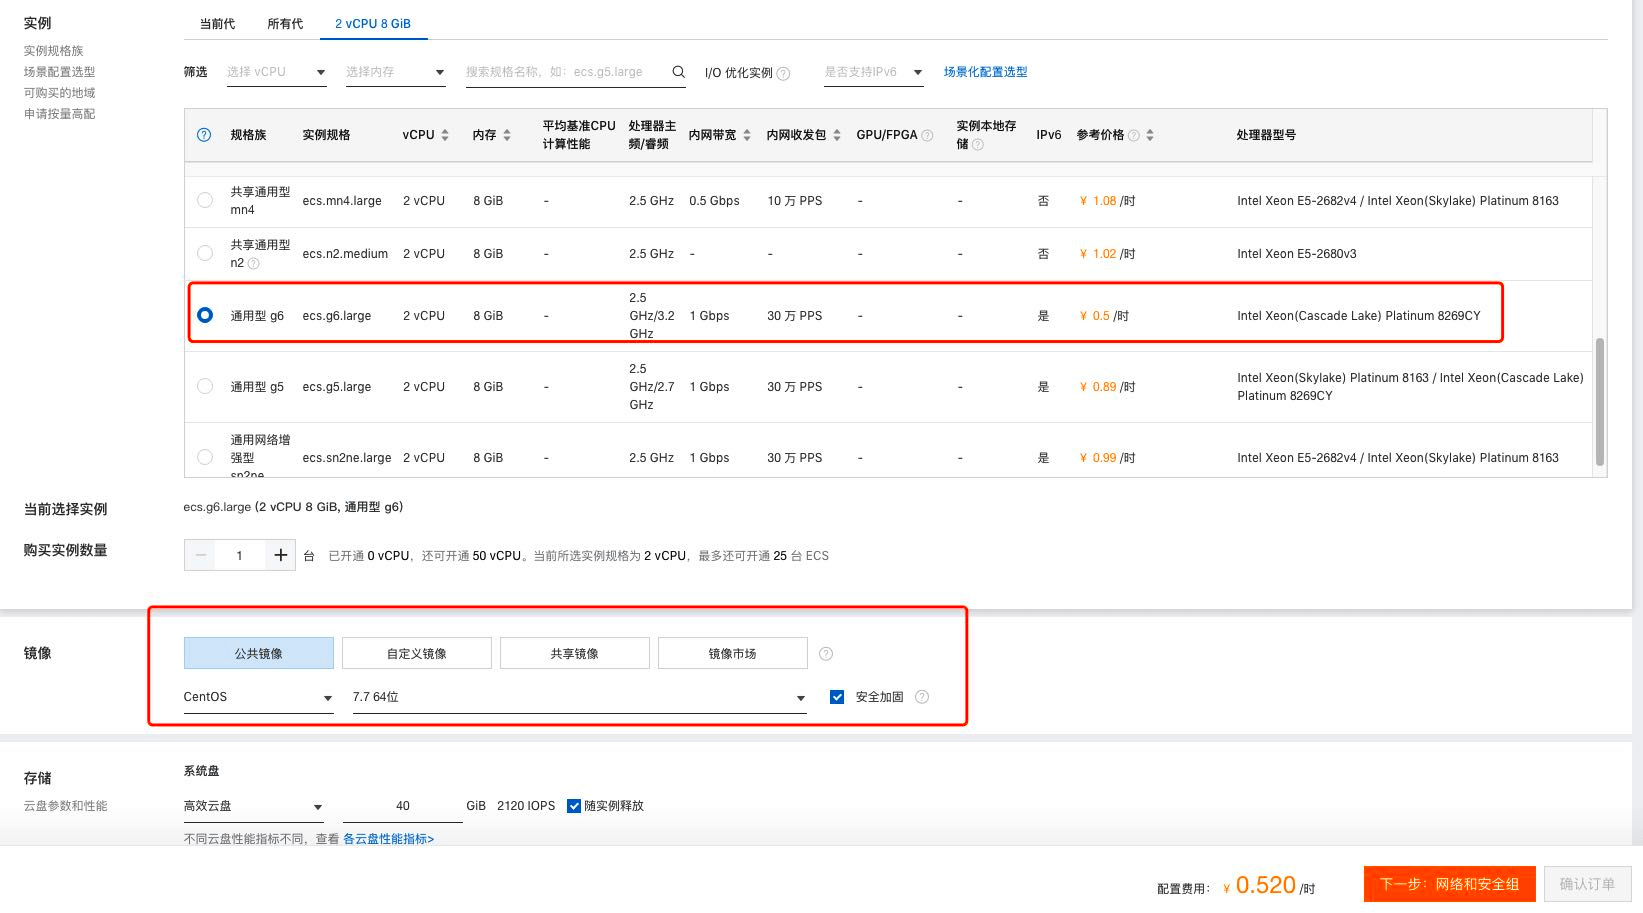Open 高效云盘 disk type dropdown
This screenshot has height=913, width=1643.
tap(253, 806)
